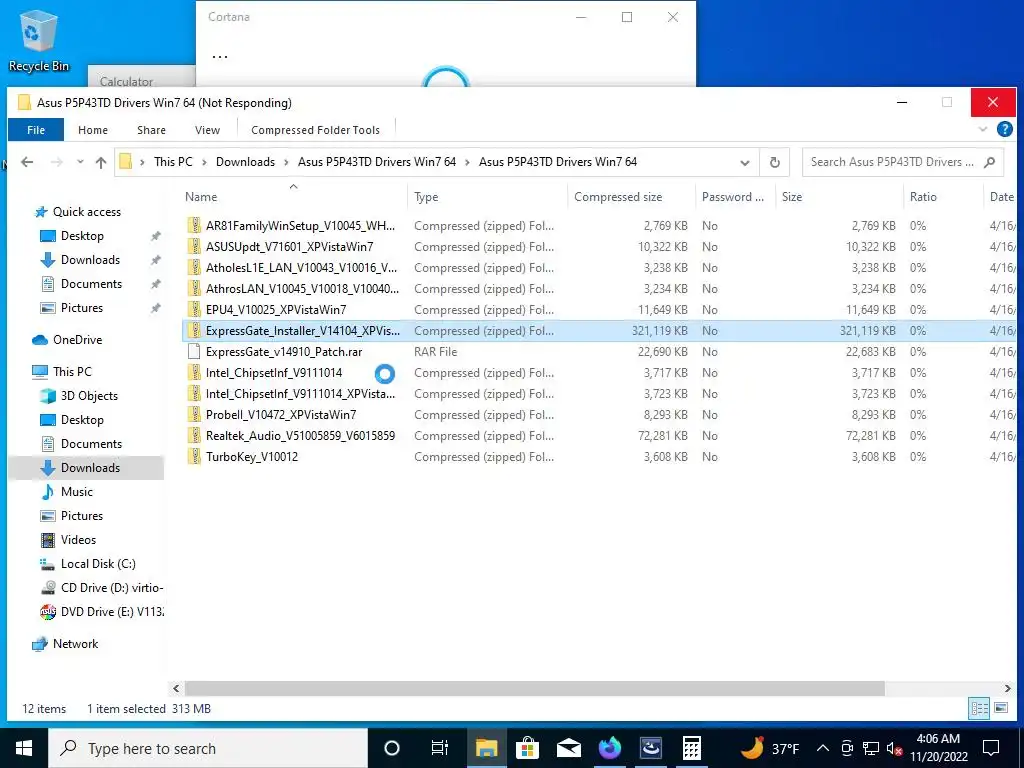Open the notification center icon

pyautogui.click(x=991, y=748)
